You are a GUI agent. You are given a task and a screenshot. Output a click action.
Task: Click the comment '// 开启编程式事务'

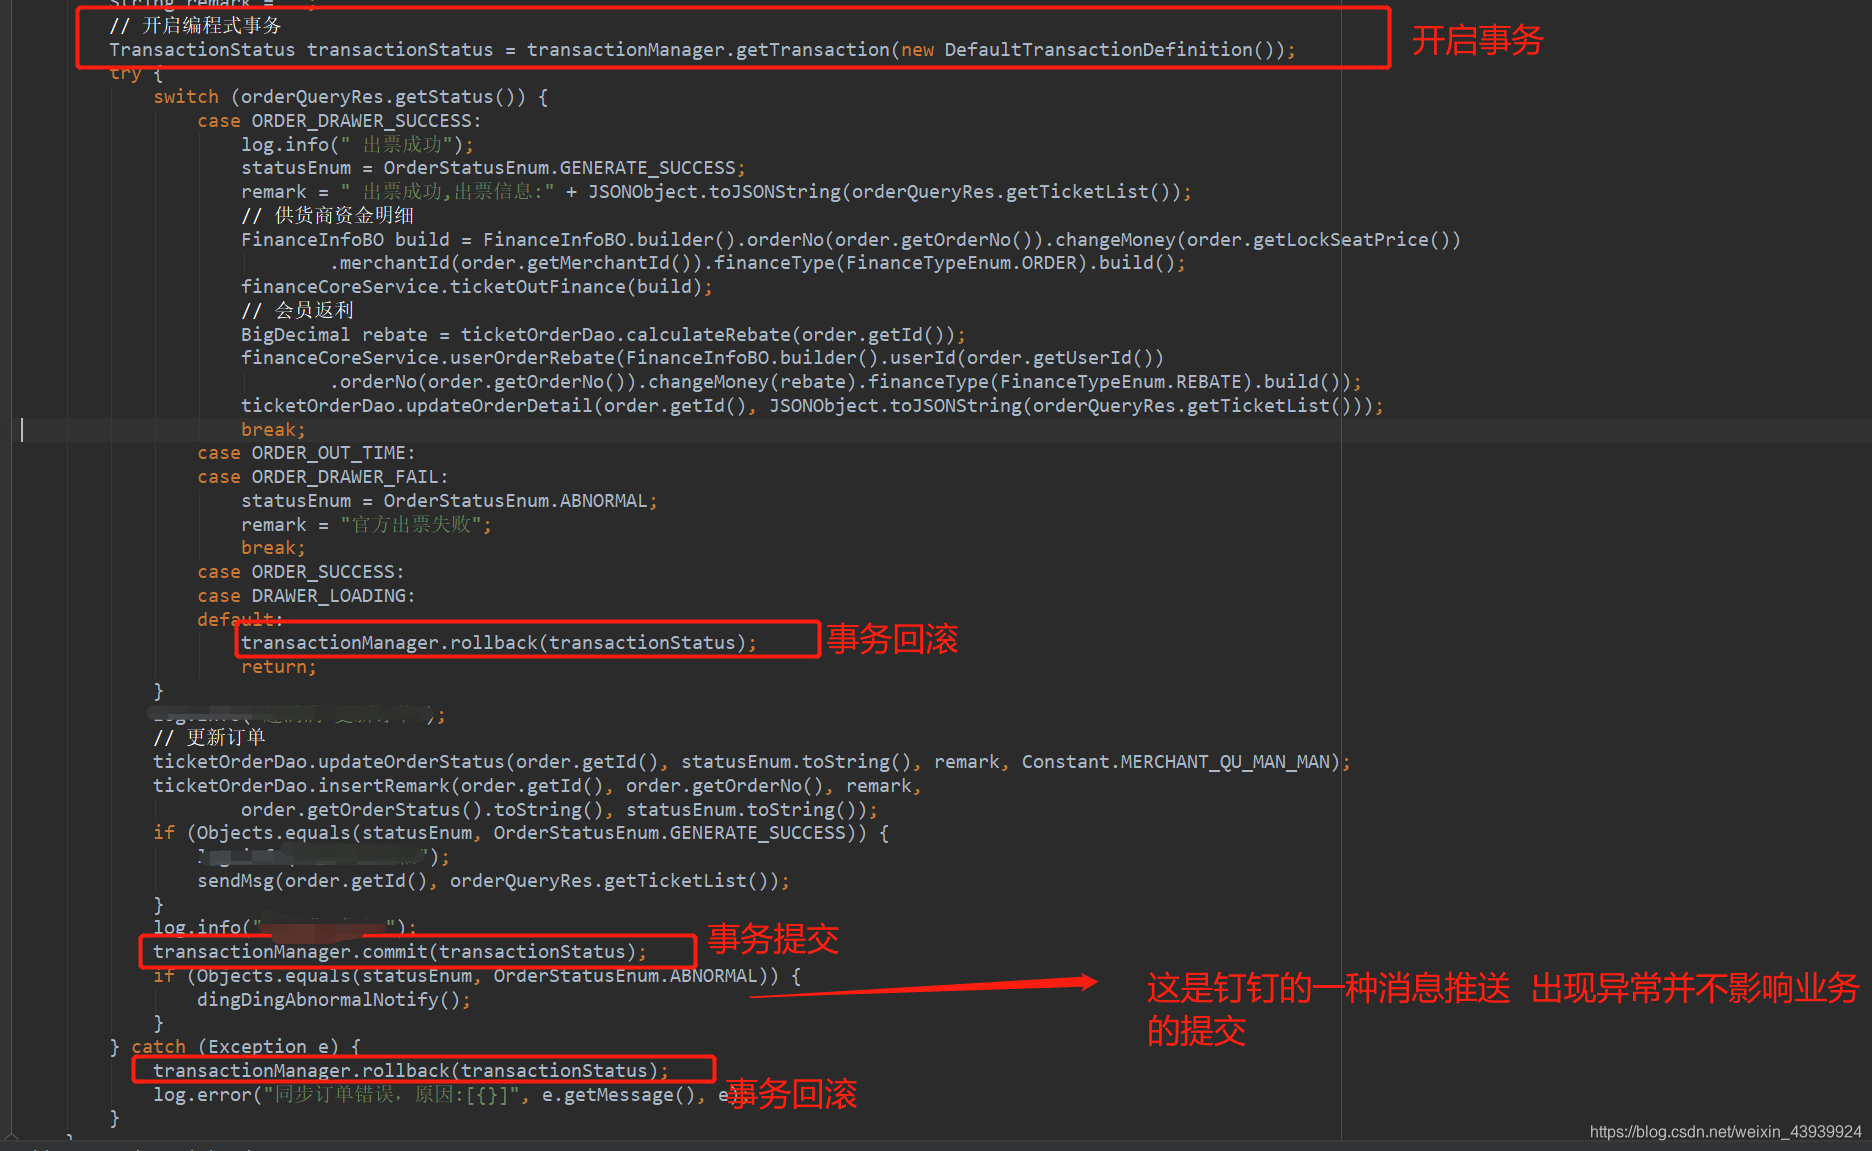[x=195, y=26]
